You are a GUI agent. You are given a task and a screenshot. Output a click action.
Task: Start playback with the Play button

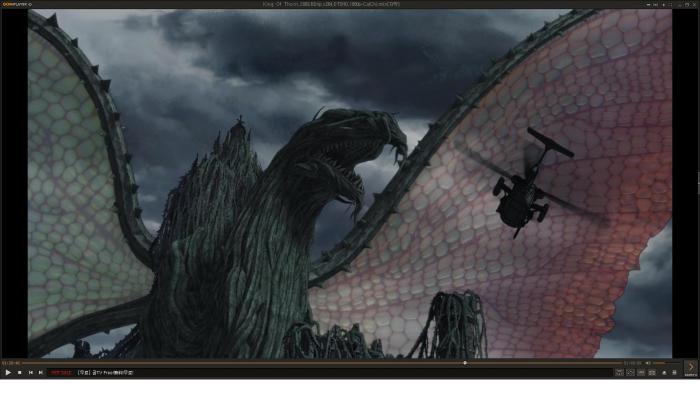point(8,372)
